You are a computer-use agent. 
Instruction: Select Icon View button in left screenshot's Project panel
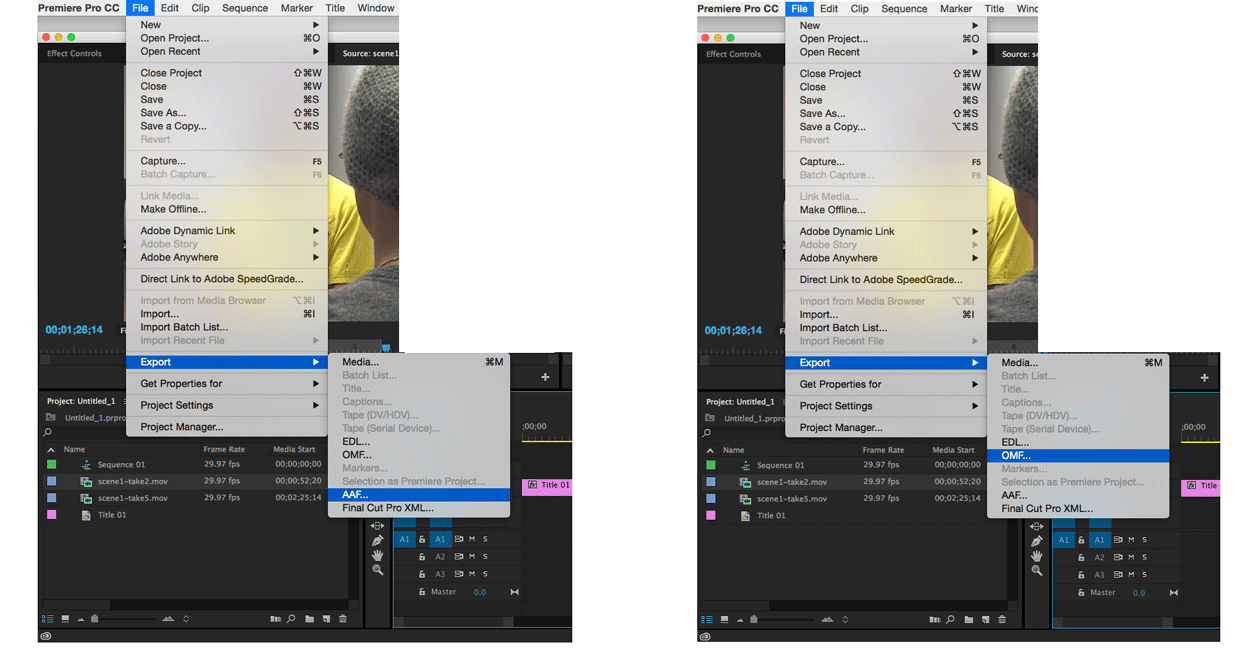(65, 619)
